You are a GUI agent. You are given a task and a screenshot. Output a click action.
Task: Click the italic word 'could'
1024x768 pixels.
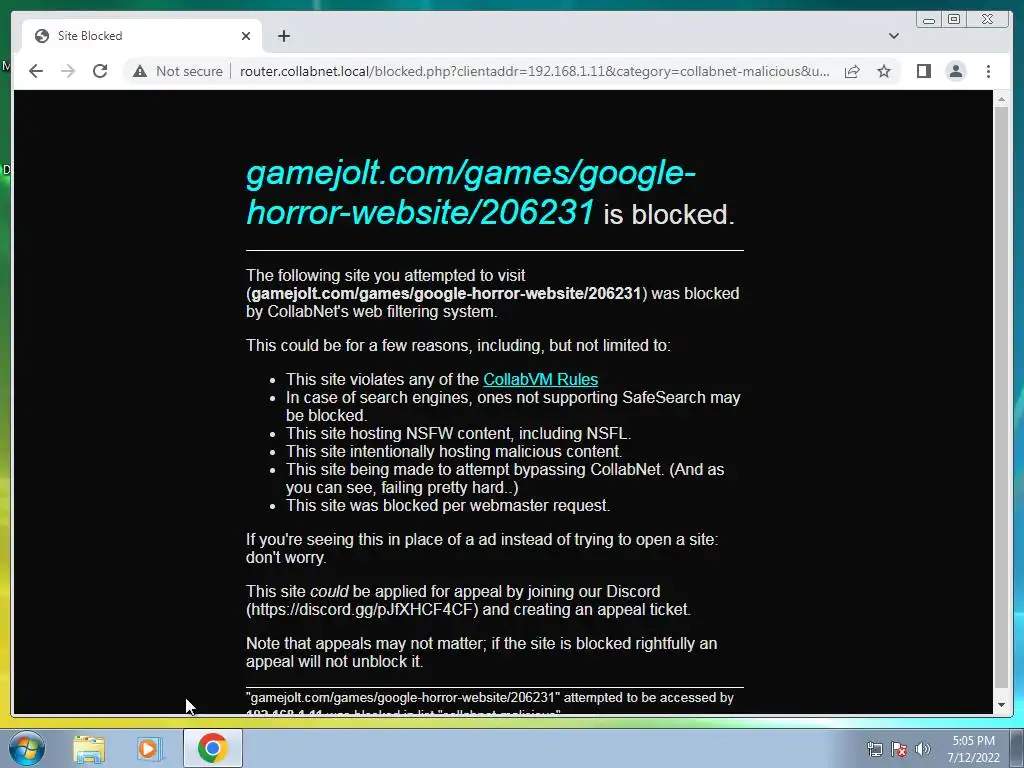pyautogui.click(x=329, y=592)
